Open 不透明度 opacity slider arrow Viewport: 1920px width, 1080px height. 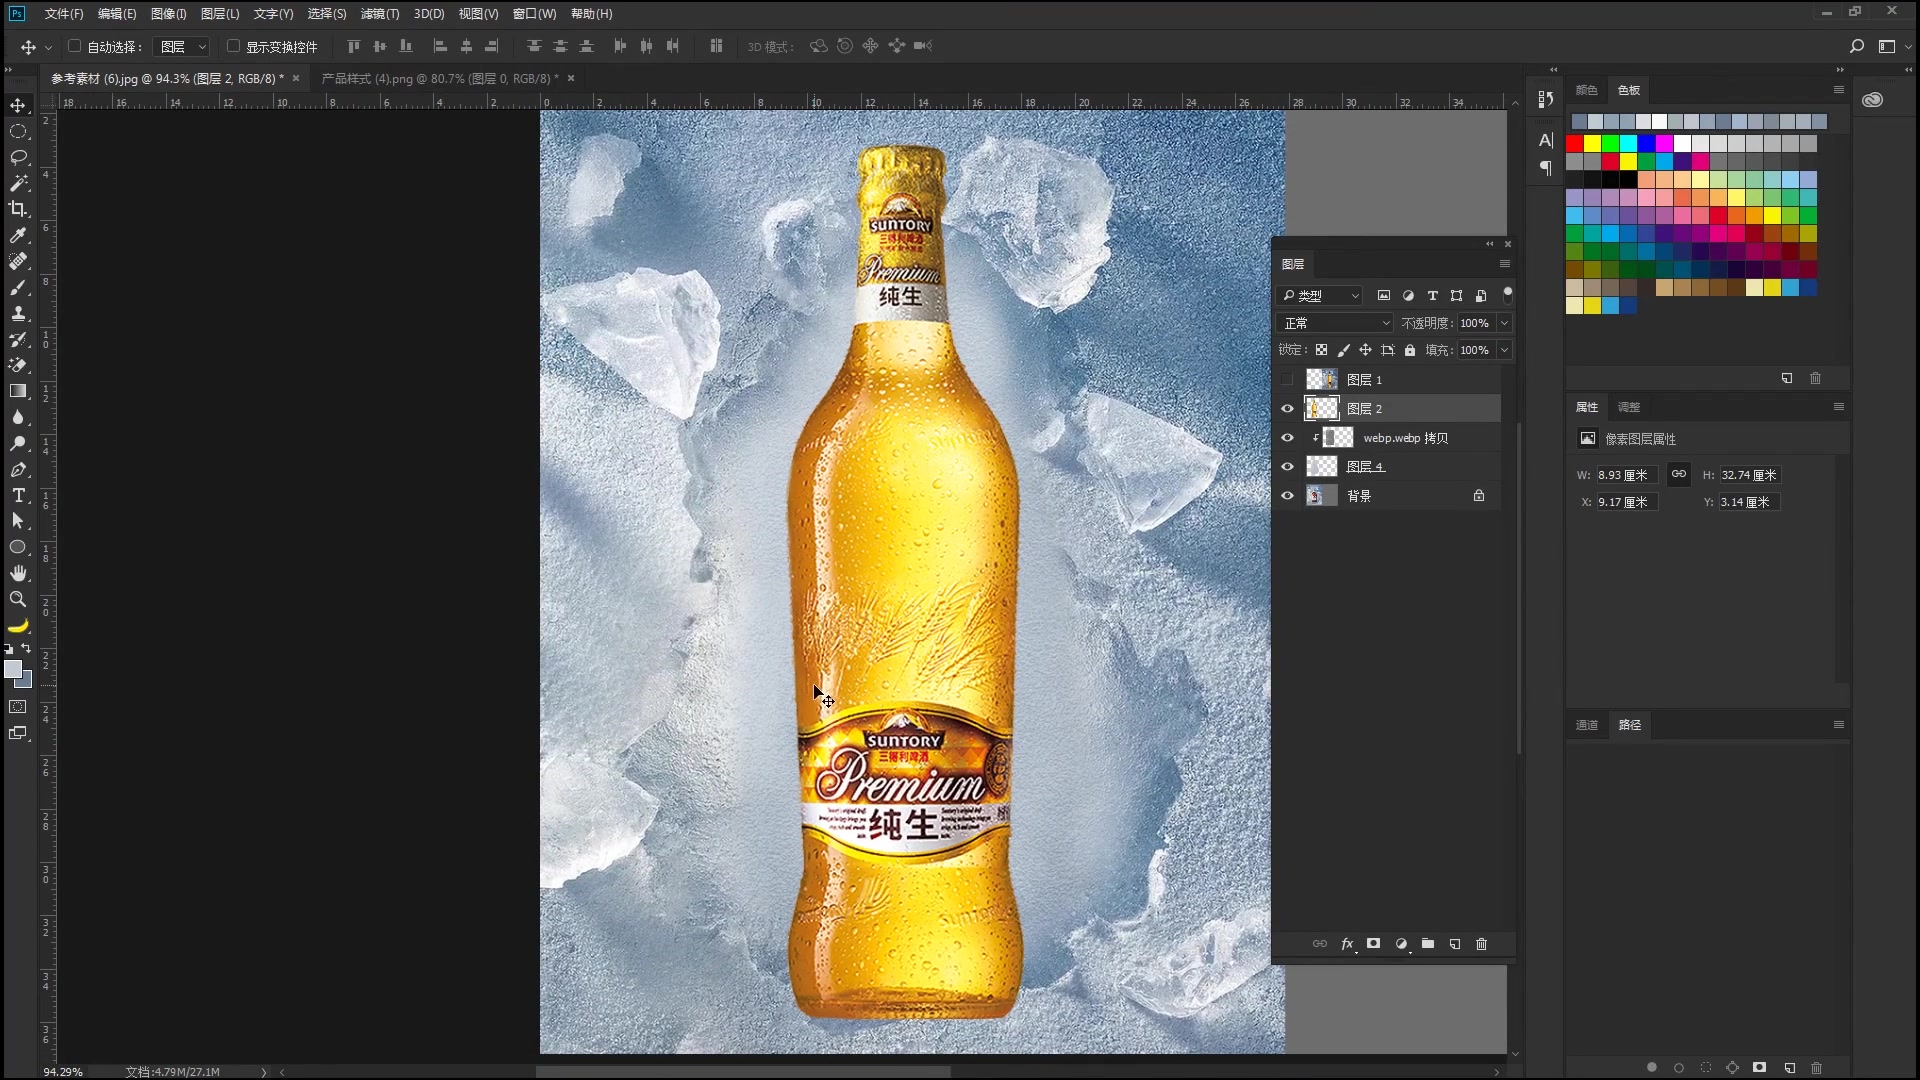[1504, 323]
